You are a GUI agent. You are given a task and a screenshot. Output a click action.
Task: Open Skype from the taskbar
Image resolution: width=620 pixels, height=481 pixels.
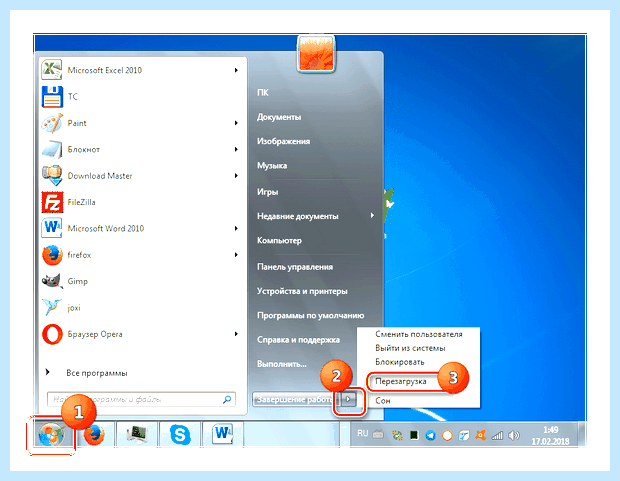pyautogui.click(x=180, y=435)
